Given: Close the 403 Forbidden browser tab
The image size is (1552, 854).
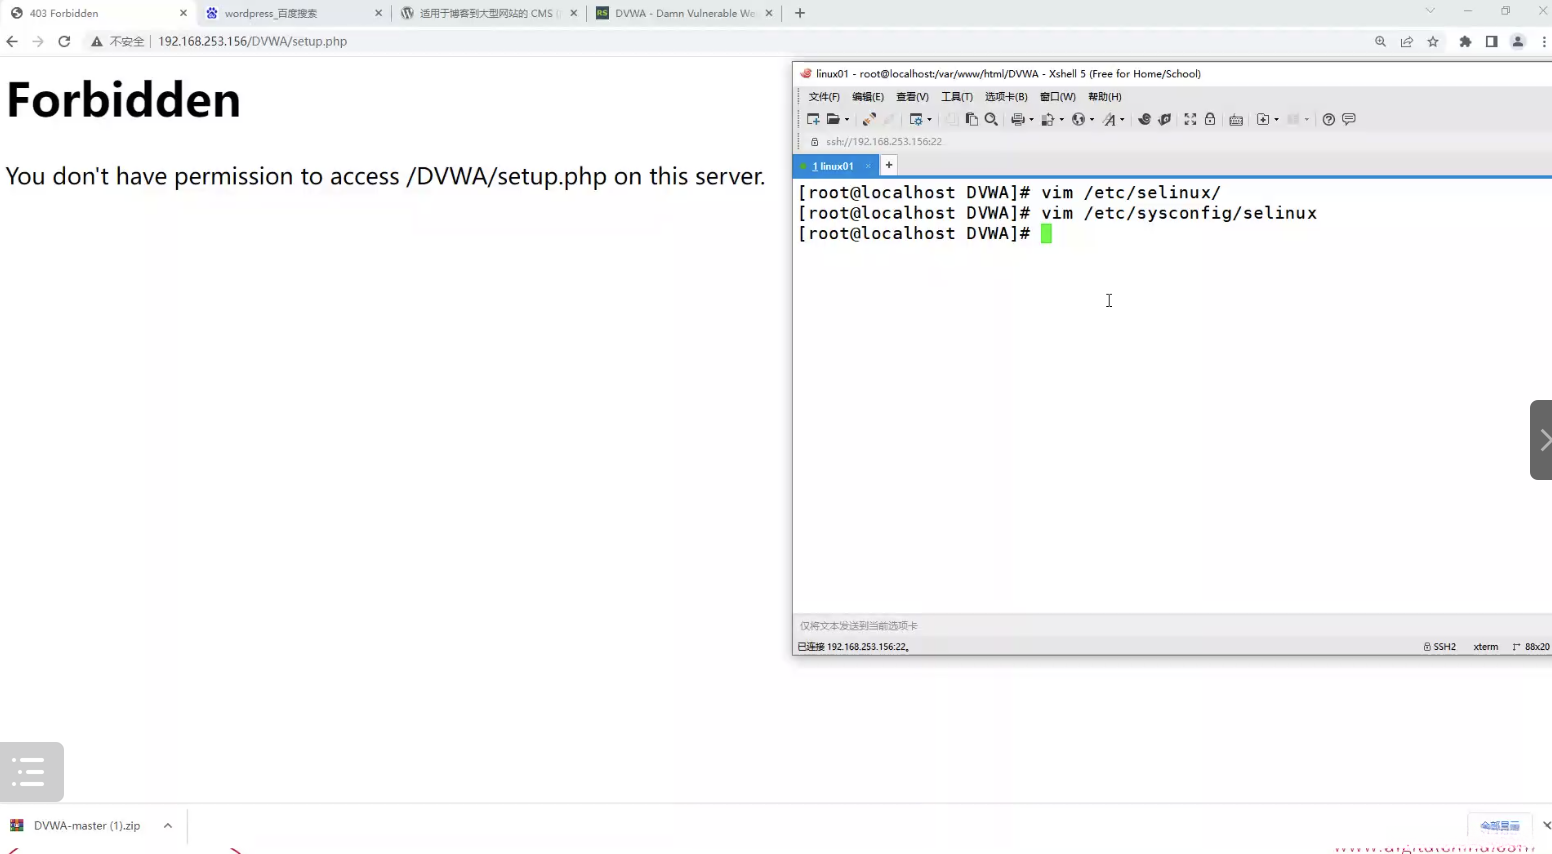Looking at the screenshot, I should [x=183, y=13].
